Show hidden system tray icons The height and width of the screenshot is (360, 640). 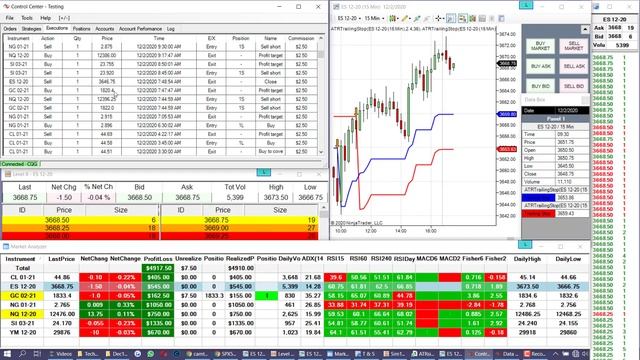556,354
